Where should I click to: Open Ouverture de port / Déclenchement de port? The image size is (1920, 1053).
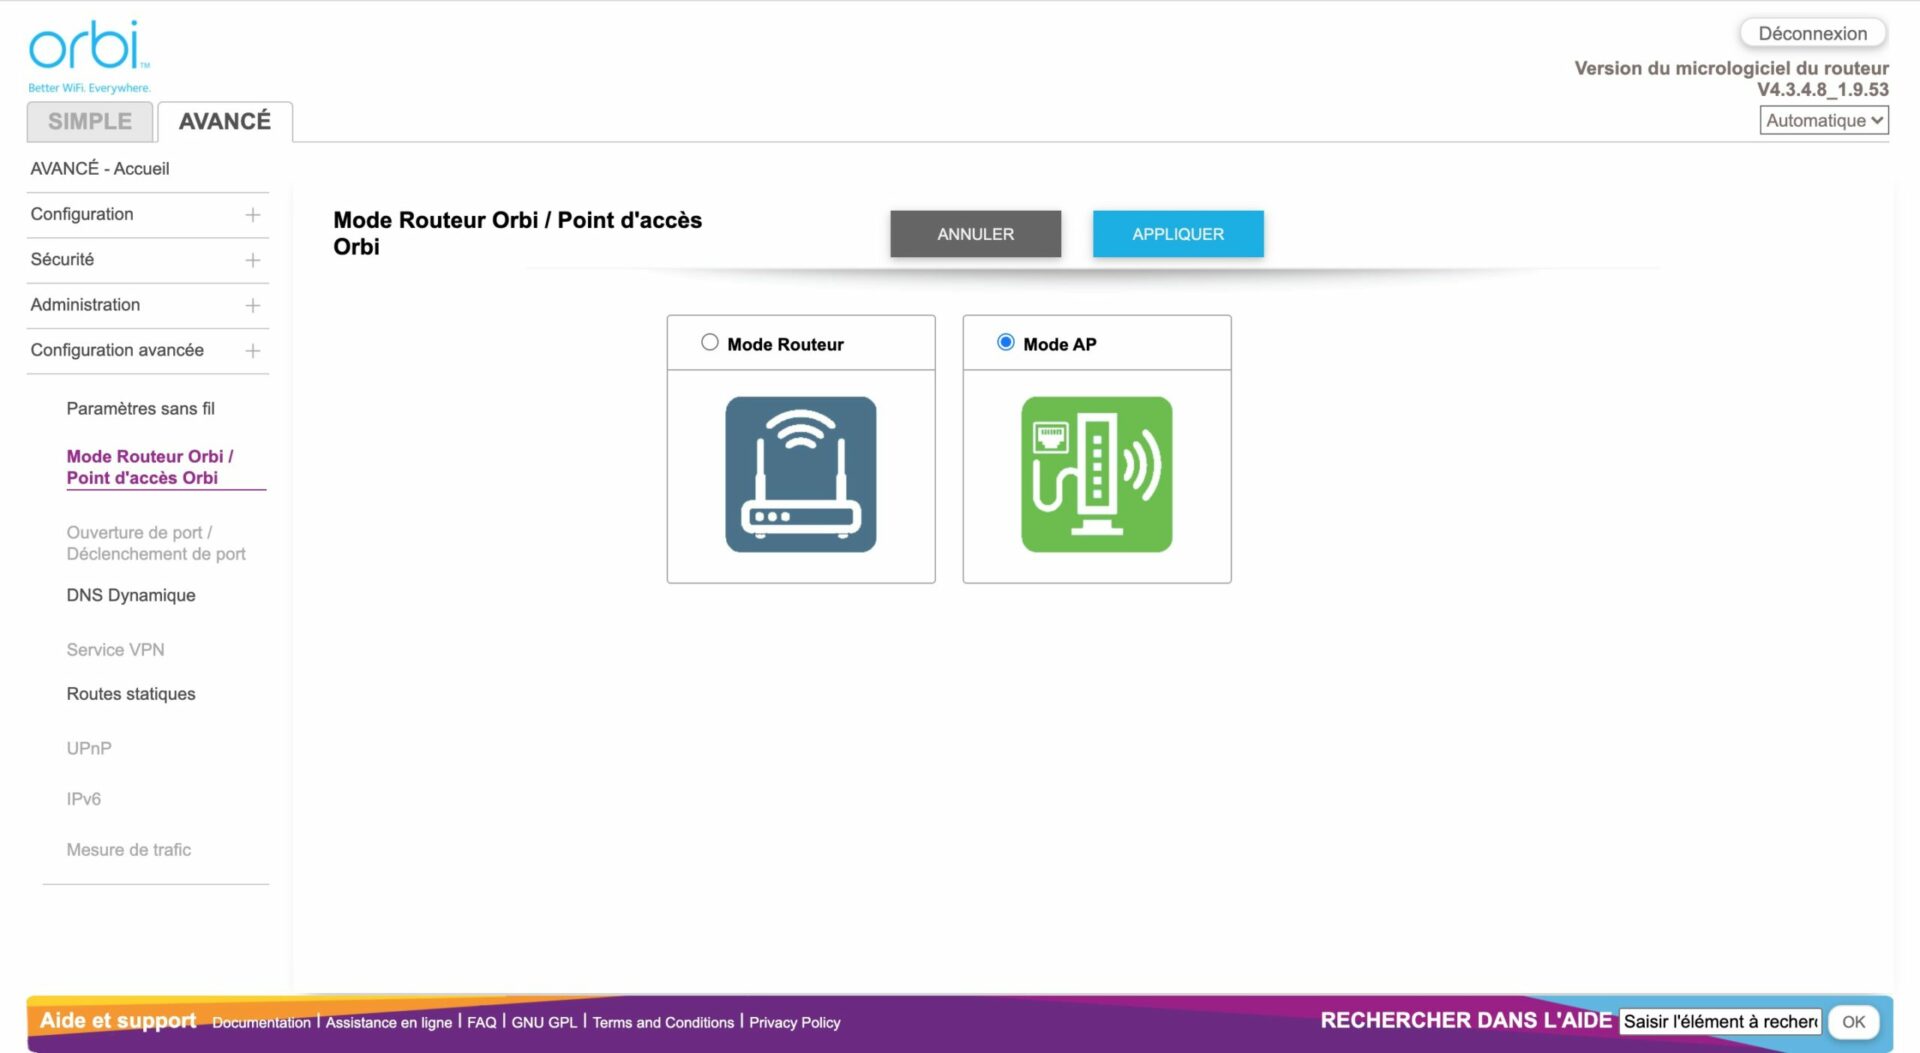pyautogui.click(x=156, y=543)
